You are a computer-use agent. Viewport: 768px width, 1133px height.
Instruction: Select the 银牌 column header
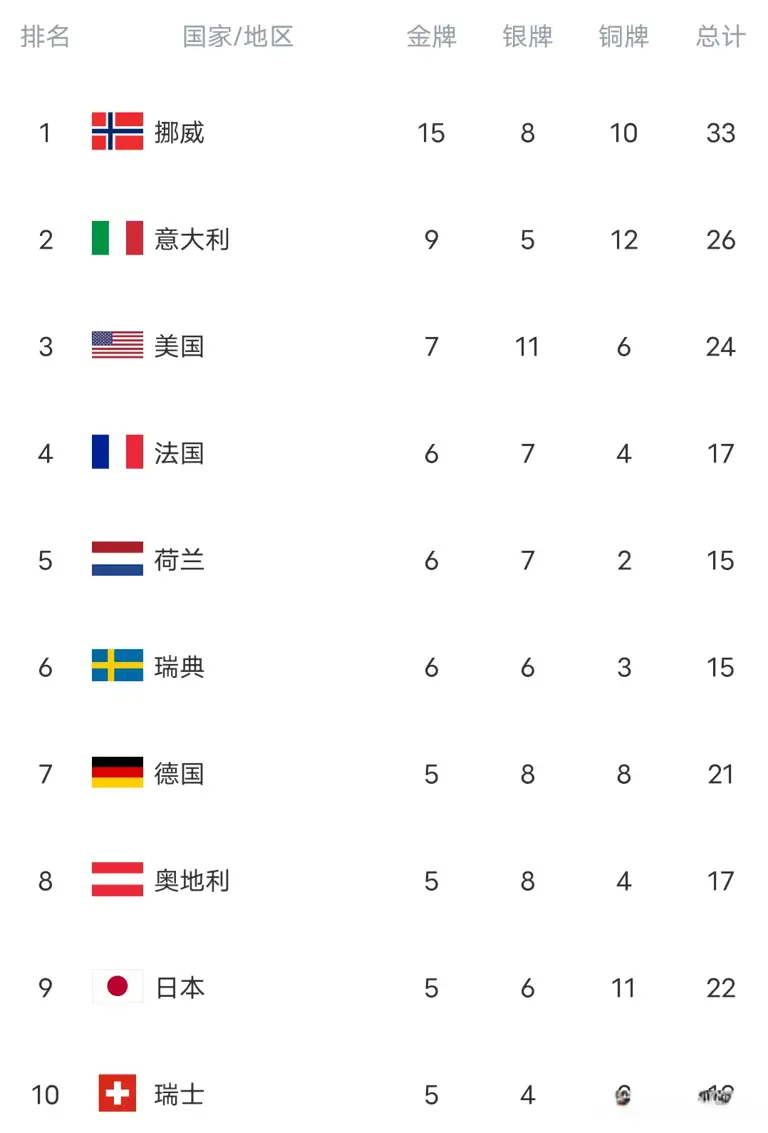click(x=527, y=36)
